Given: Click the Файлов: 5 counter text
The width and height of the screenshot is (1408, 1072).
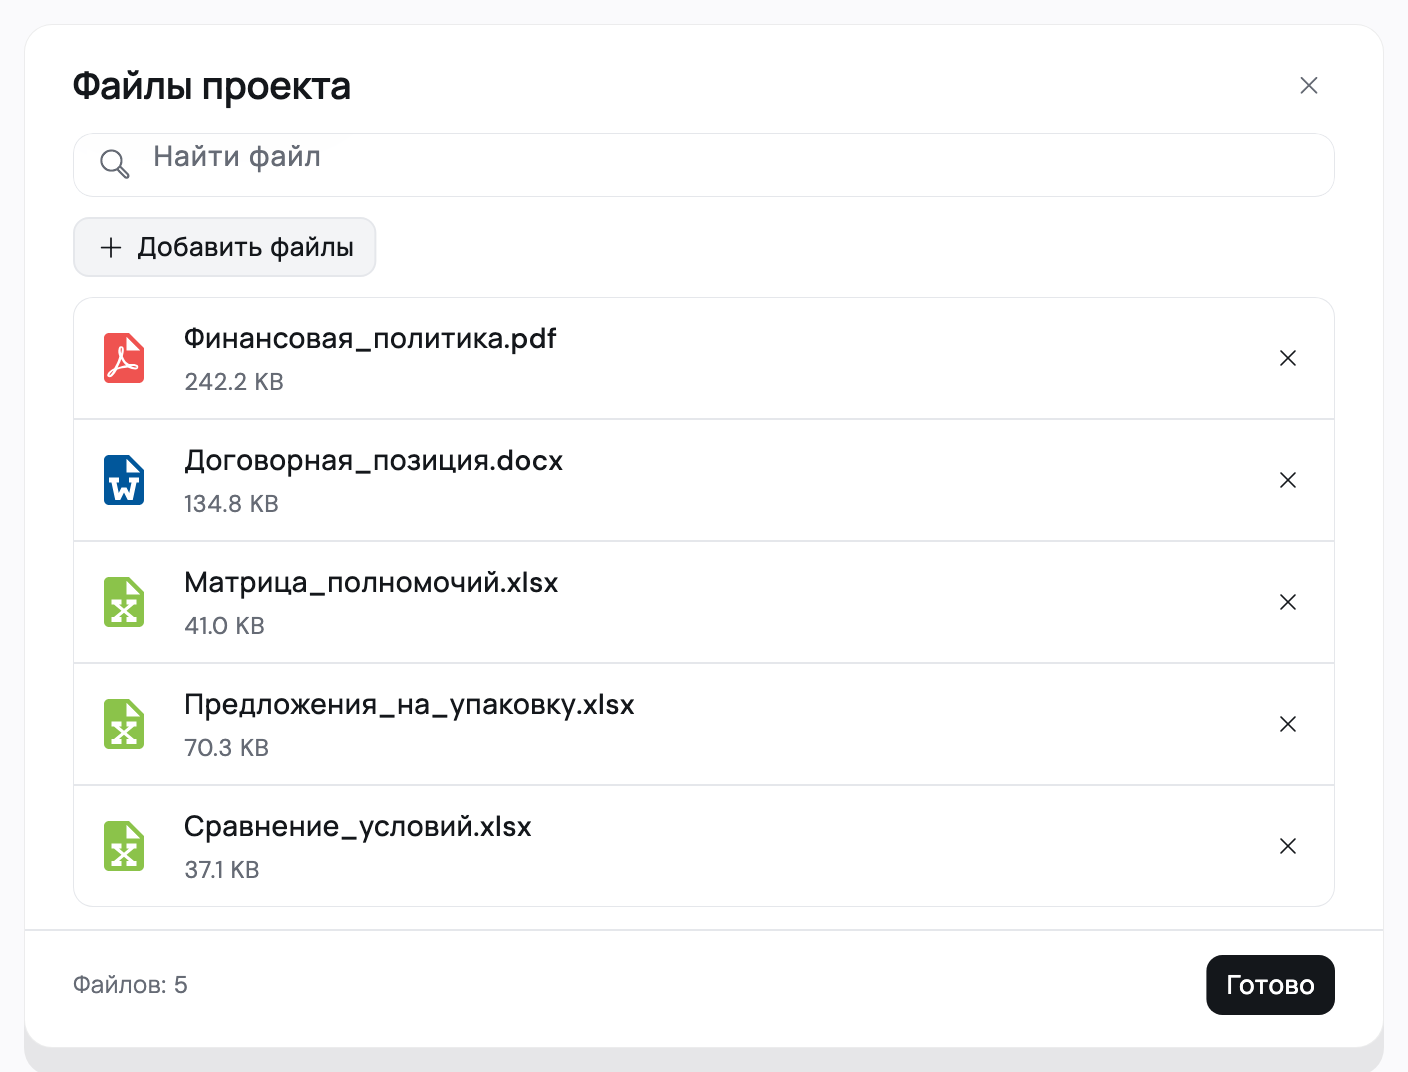Looking at the screenshot, I should pos(130,985).
